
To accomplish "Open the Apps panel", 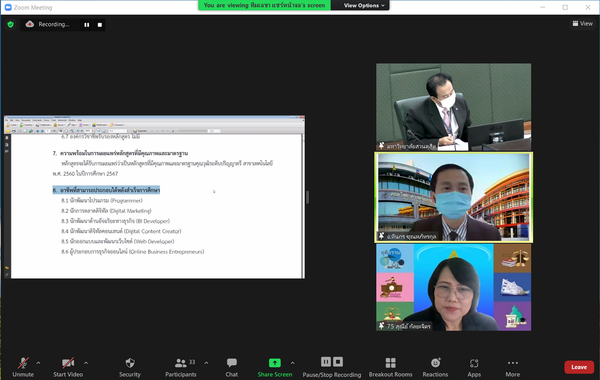I will point(474,367).
